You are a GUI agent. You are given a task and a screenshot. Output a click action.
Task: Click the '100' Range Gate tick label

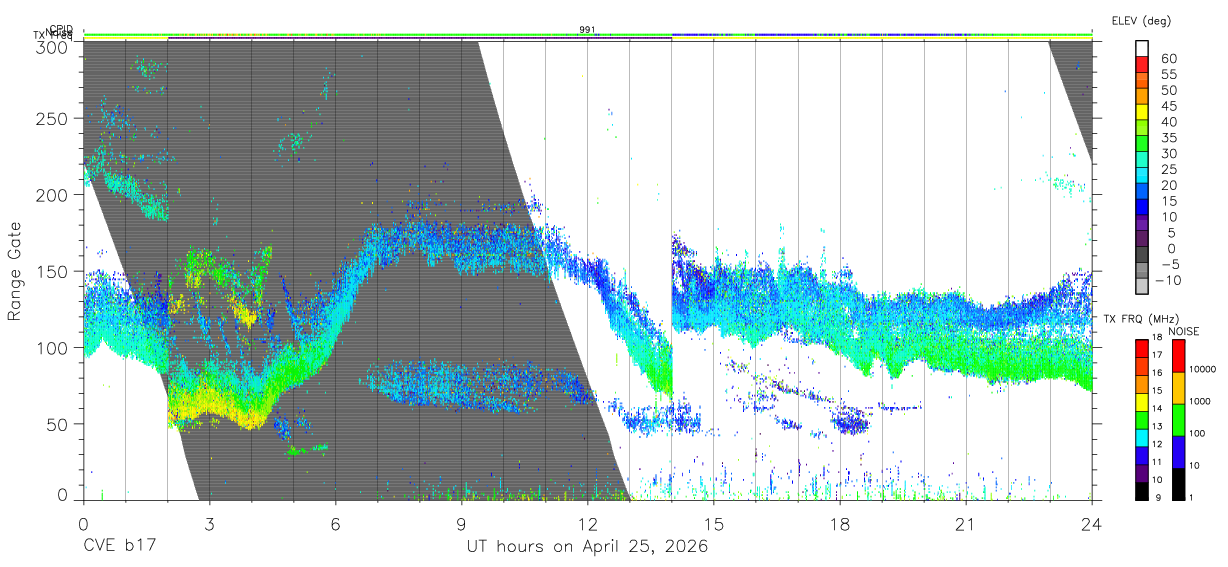tap(52, 347)
